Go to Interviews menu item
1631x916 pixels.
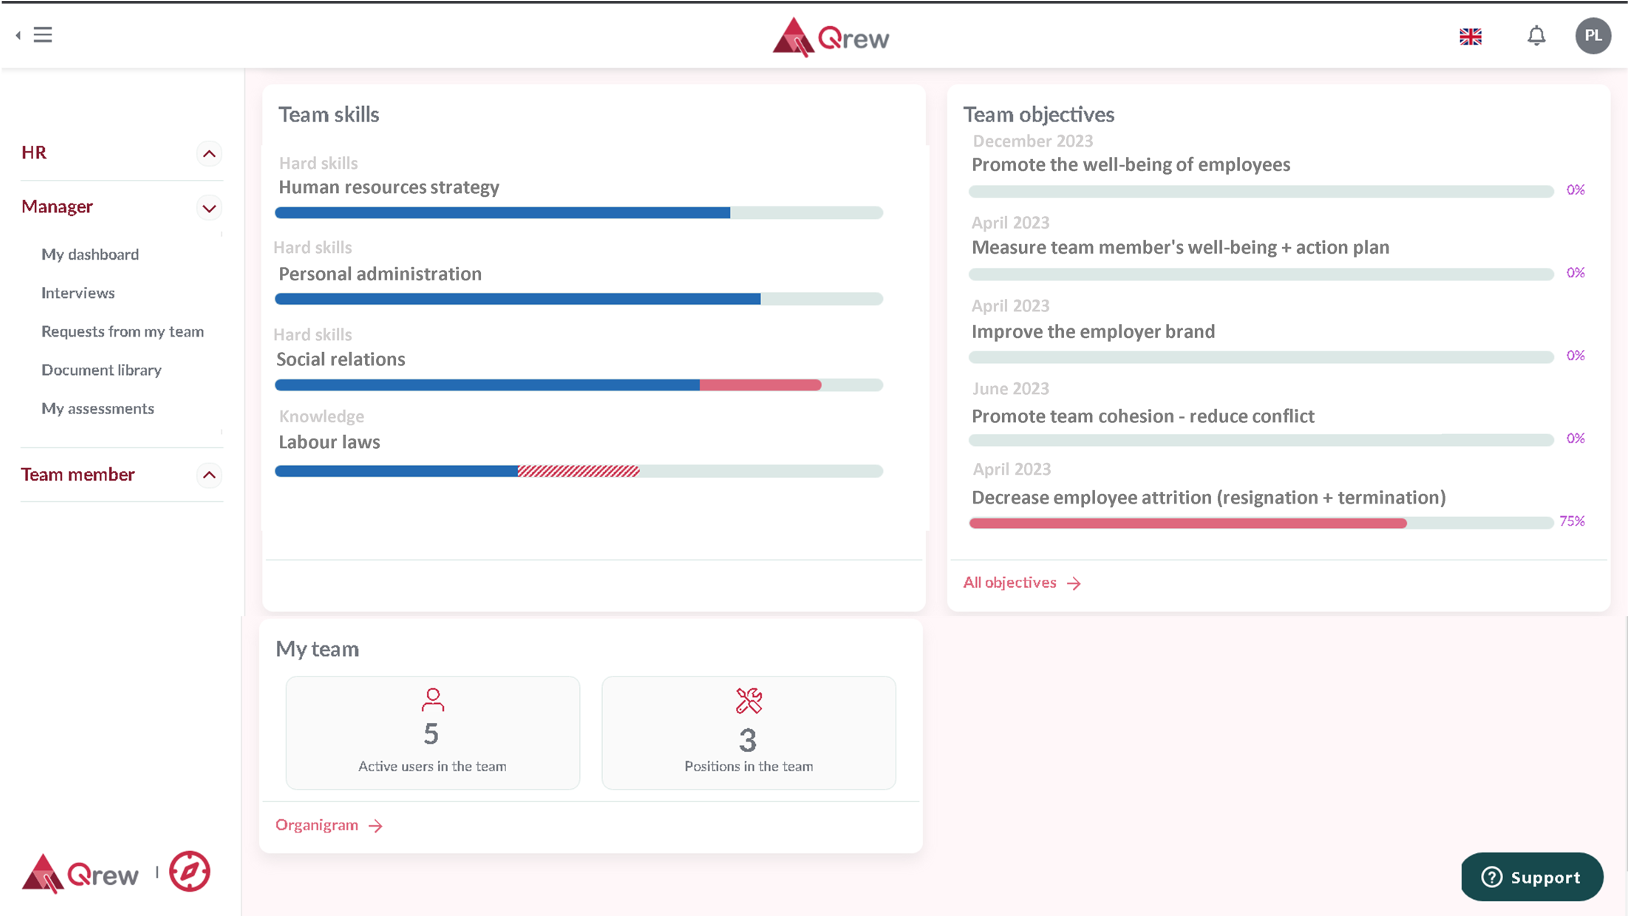[x=78, y=293]
